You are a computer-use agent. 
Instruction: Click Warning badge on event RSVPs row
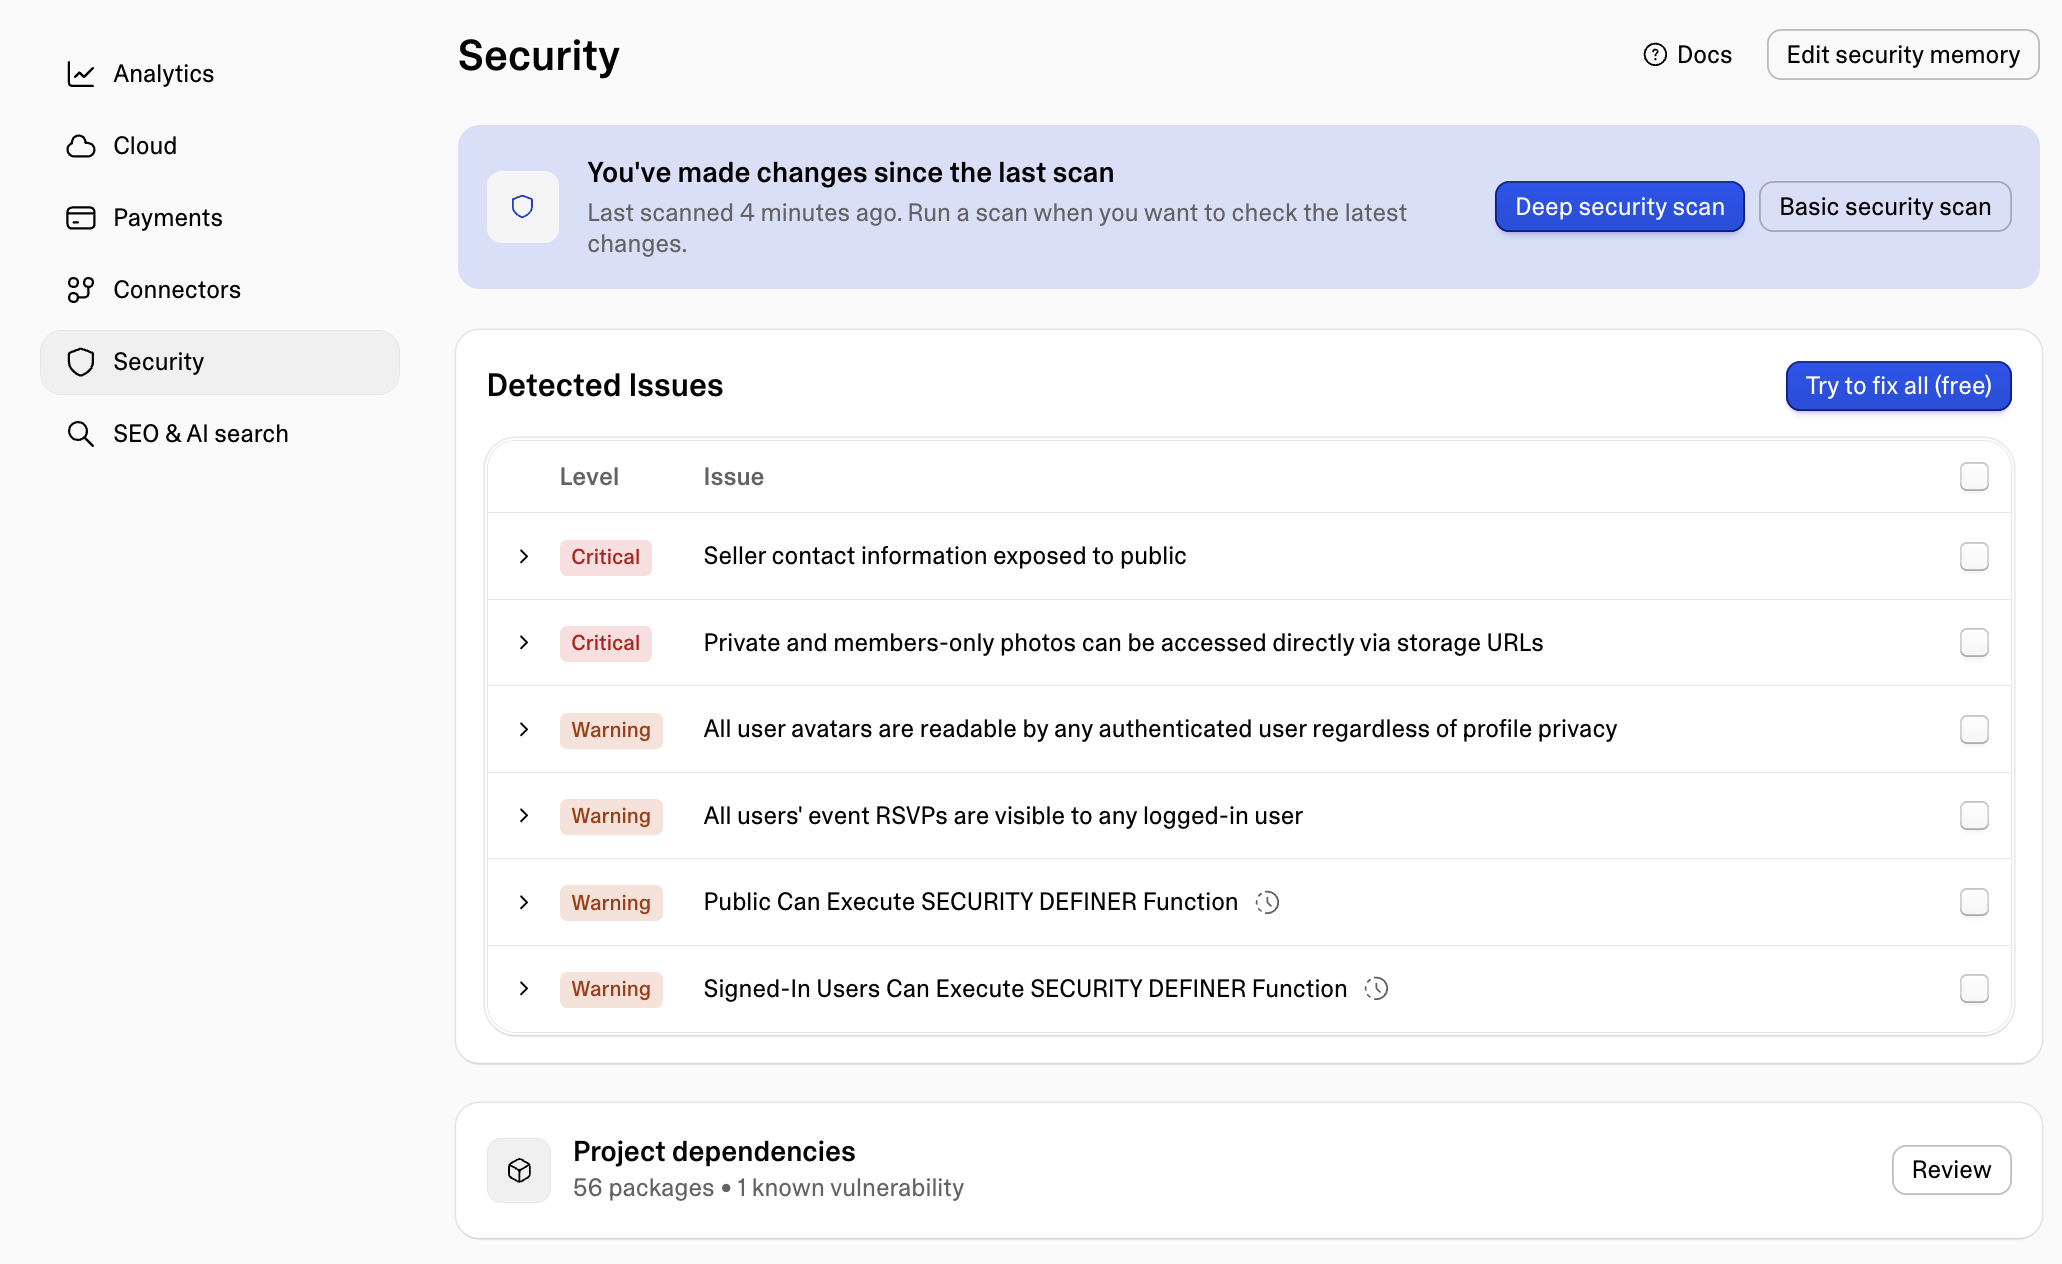point(611,816)
